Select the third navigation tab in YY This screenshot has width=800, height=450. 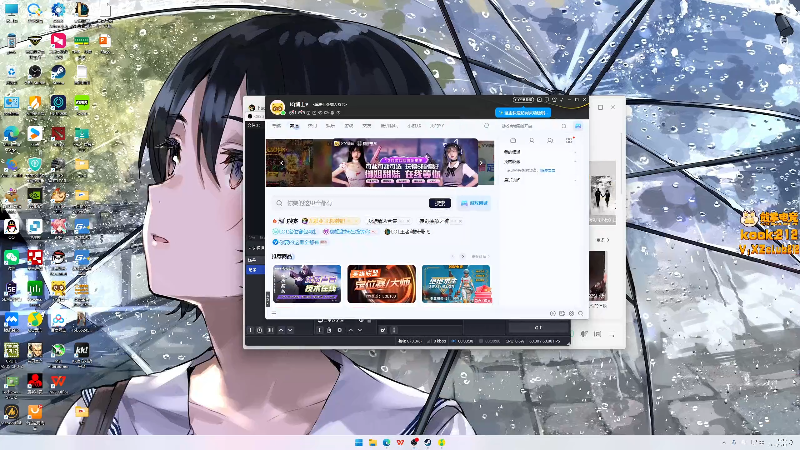pos(312,126)
